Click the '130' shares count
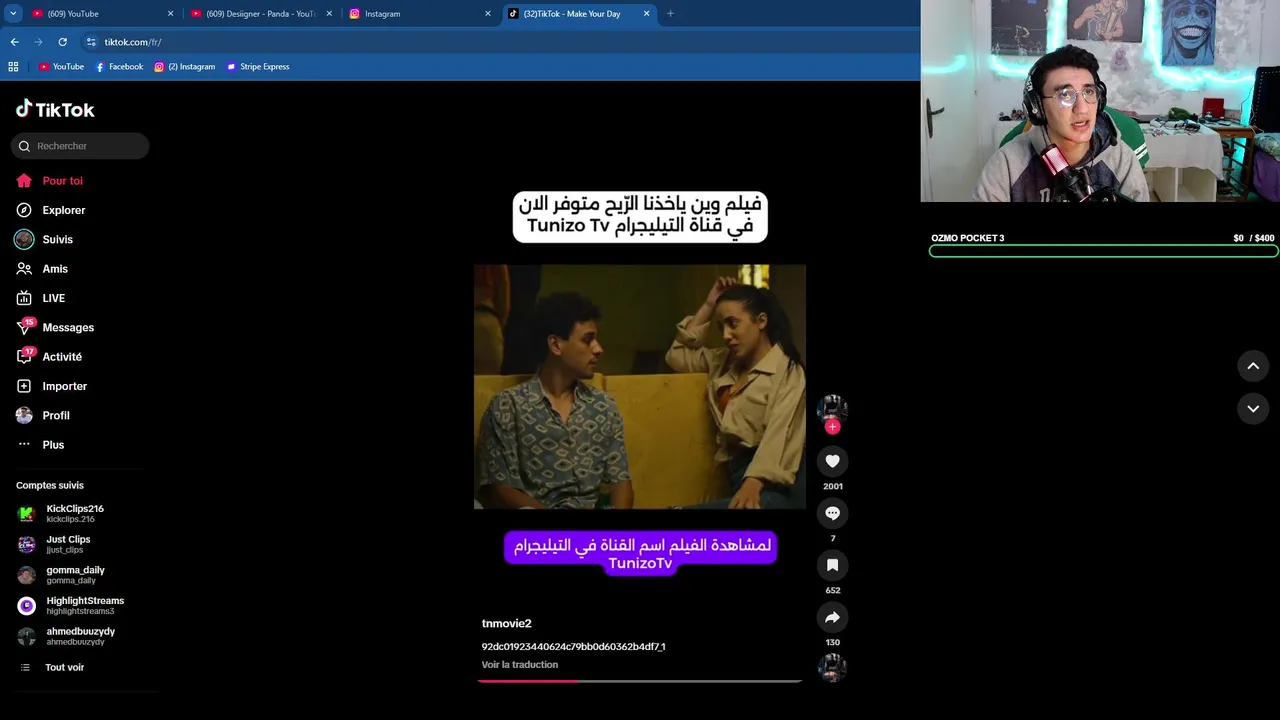This screenshot has height=720, width=1280. (832, 642)
